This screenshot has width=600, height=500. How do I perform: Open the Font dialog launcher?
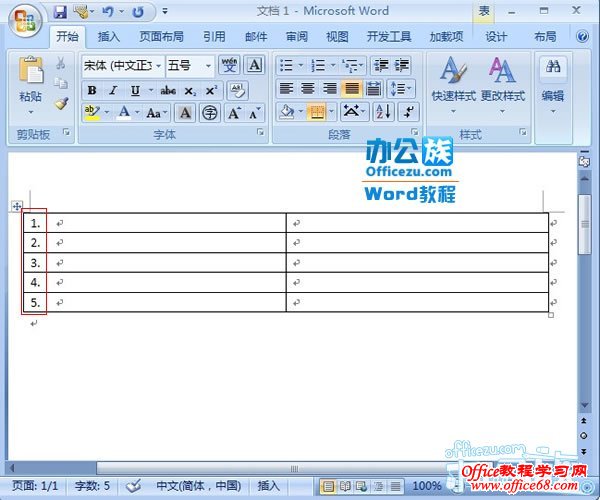(261, 132)
